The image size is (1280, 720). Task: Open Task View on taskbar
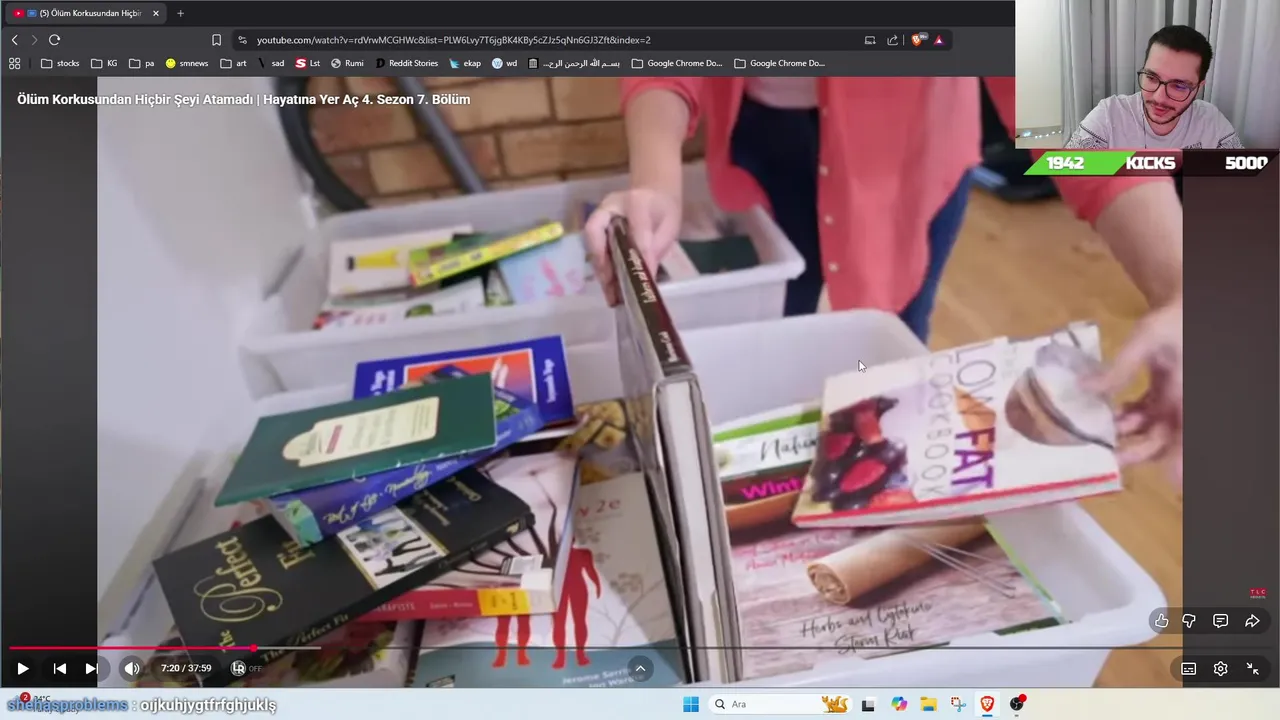point(868,704)
